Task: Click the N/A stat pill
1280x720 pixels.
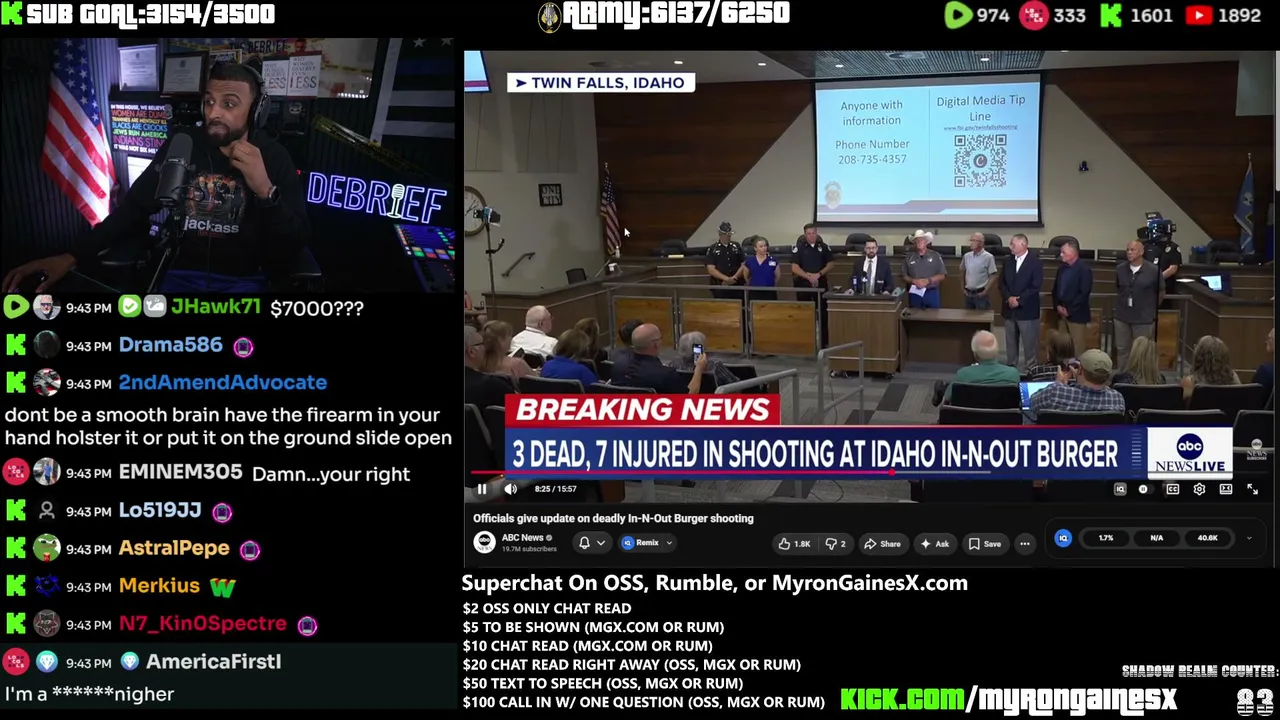Action: 1156,538
